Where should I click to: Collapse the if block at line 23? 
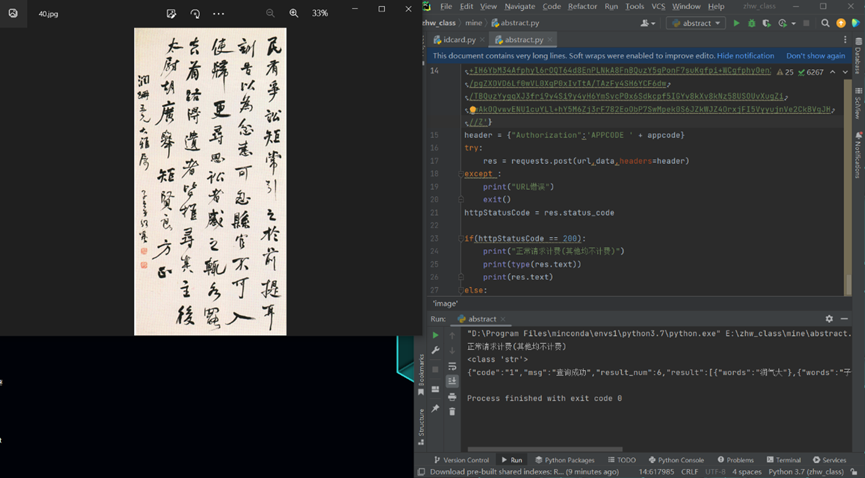pos(461,238)
